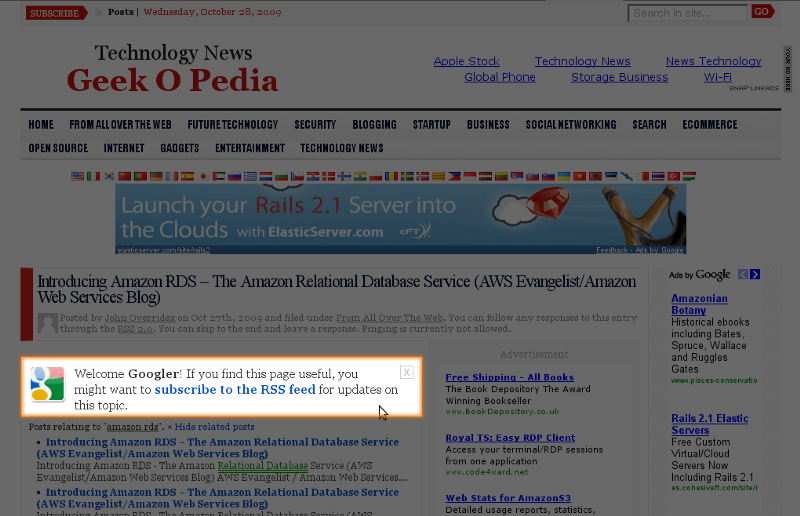Viewport: 800px width, 516px height.
Task: Click the Google logo icon in welcome box
Action: [47, 385]
